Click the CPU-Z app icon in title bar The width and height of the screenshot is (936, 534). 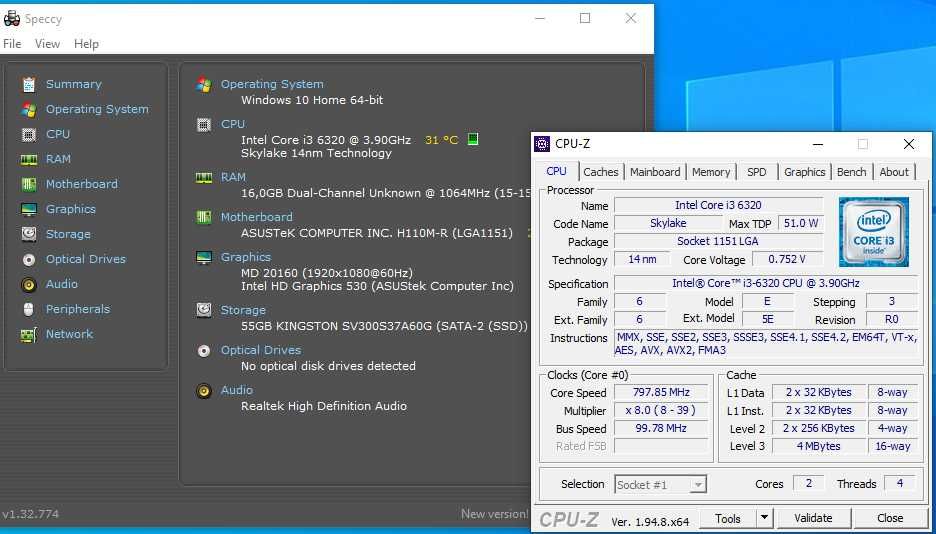(x=541, y=144)
